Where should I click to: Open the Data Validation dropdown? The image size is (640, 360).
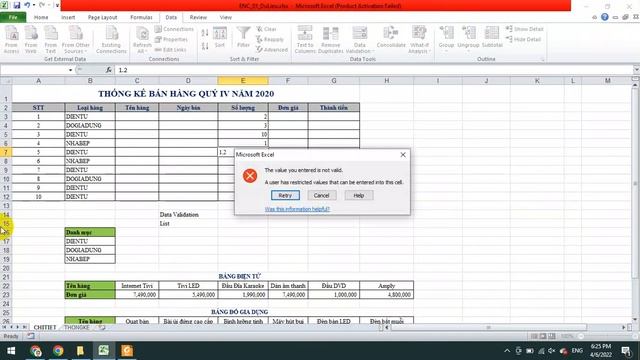click(360, 39)
